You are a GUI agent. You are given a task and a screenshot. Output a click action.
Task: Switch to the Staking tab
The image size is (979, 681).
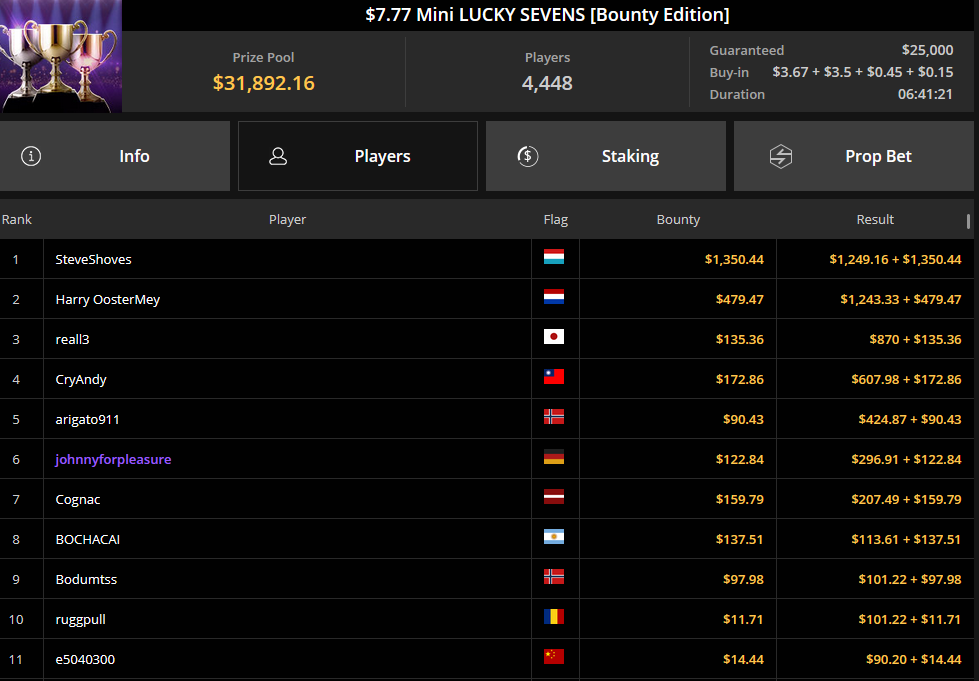606,156
